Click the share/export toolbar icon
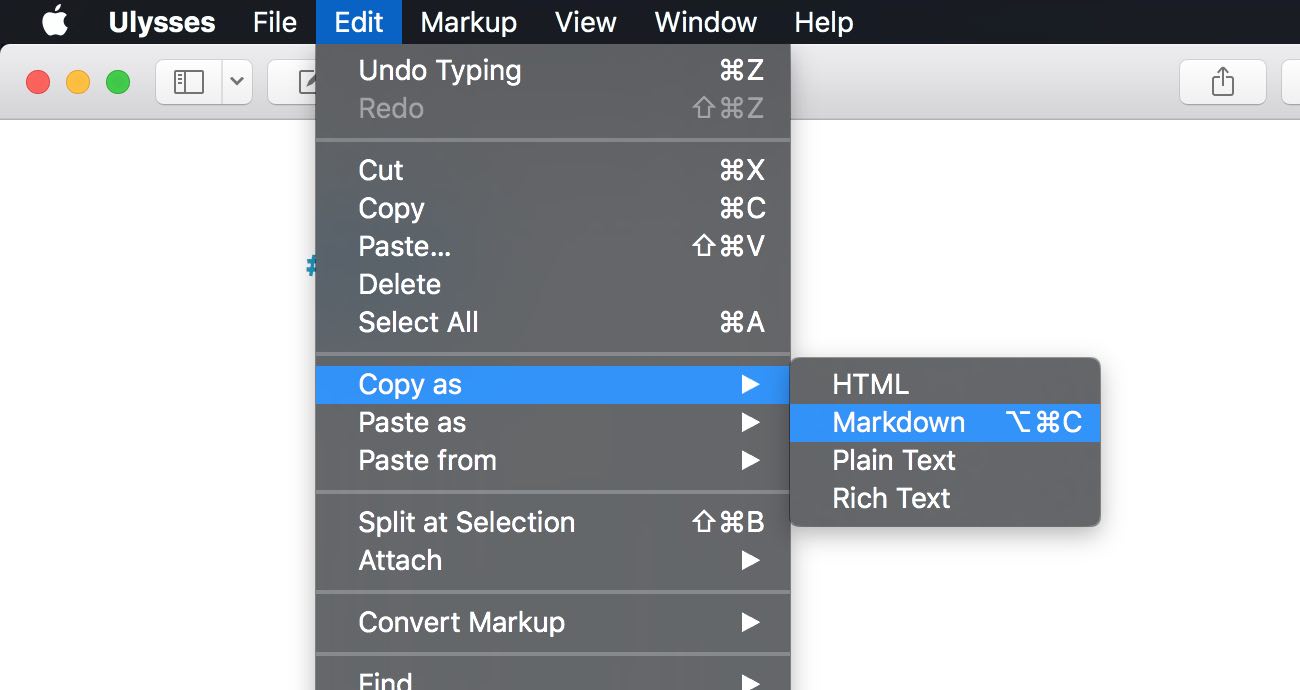The image size is (1300, 690). coord(1223,82)
